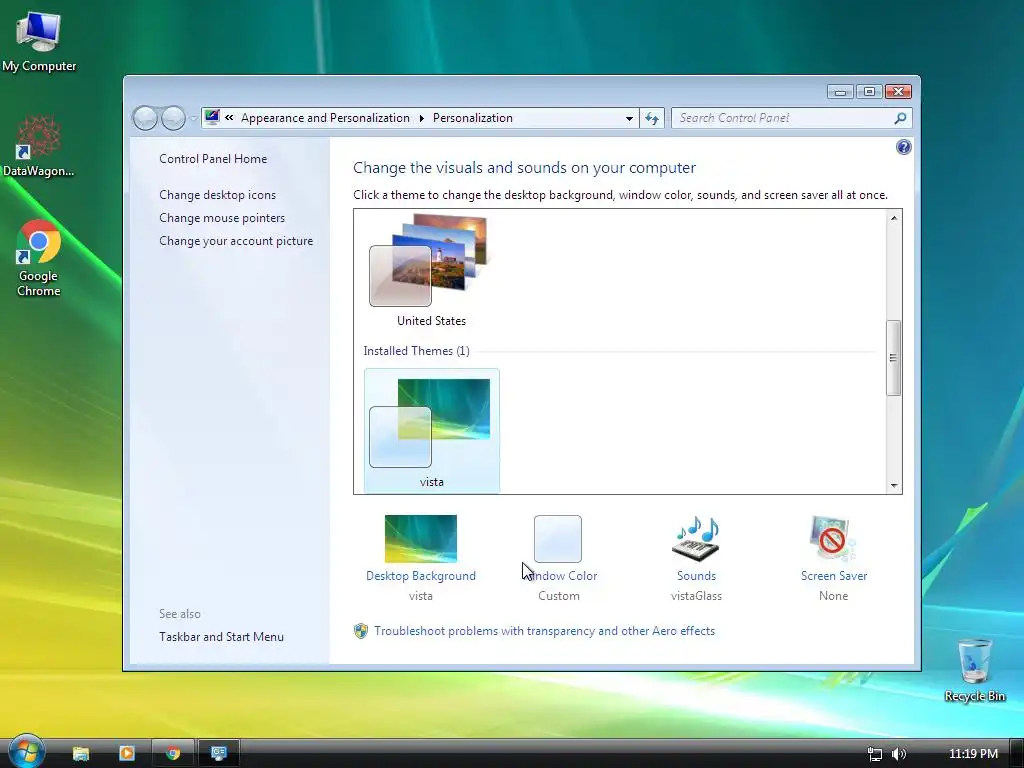Open the My Computer desktop icon
The image size is (1024, 768).
39,42
